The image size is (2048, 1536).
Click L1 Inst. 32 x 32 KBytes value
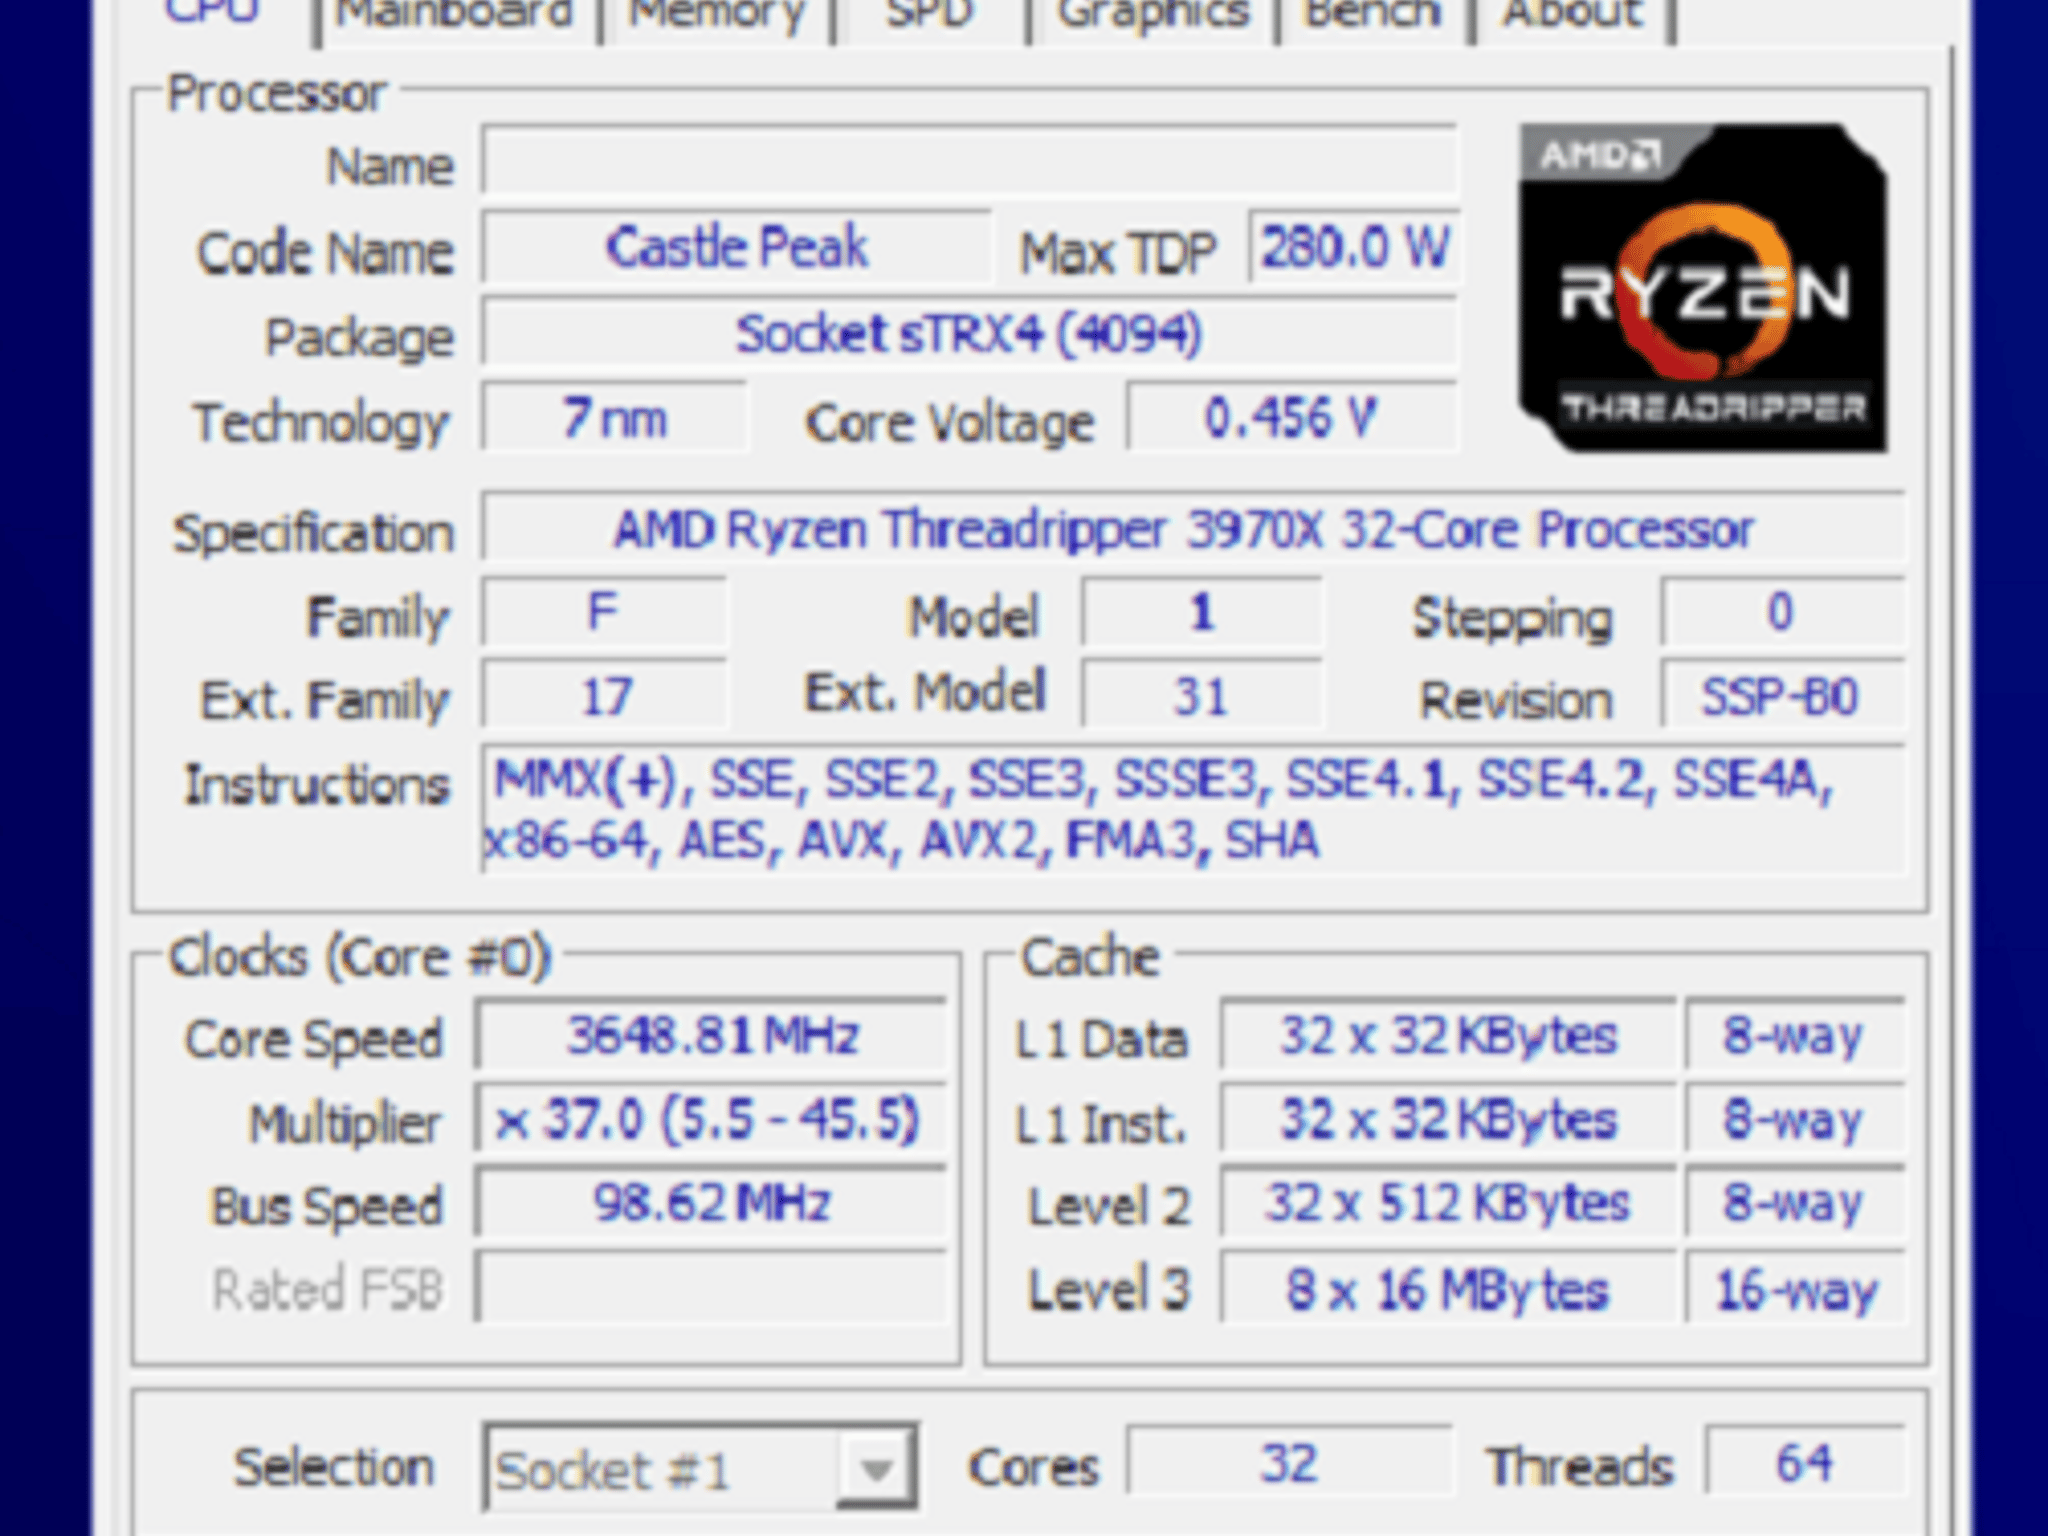[x=1448, y=1120]
